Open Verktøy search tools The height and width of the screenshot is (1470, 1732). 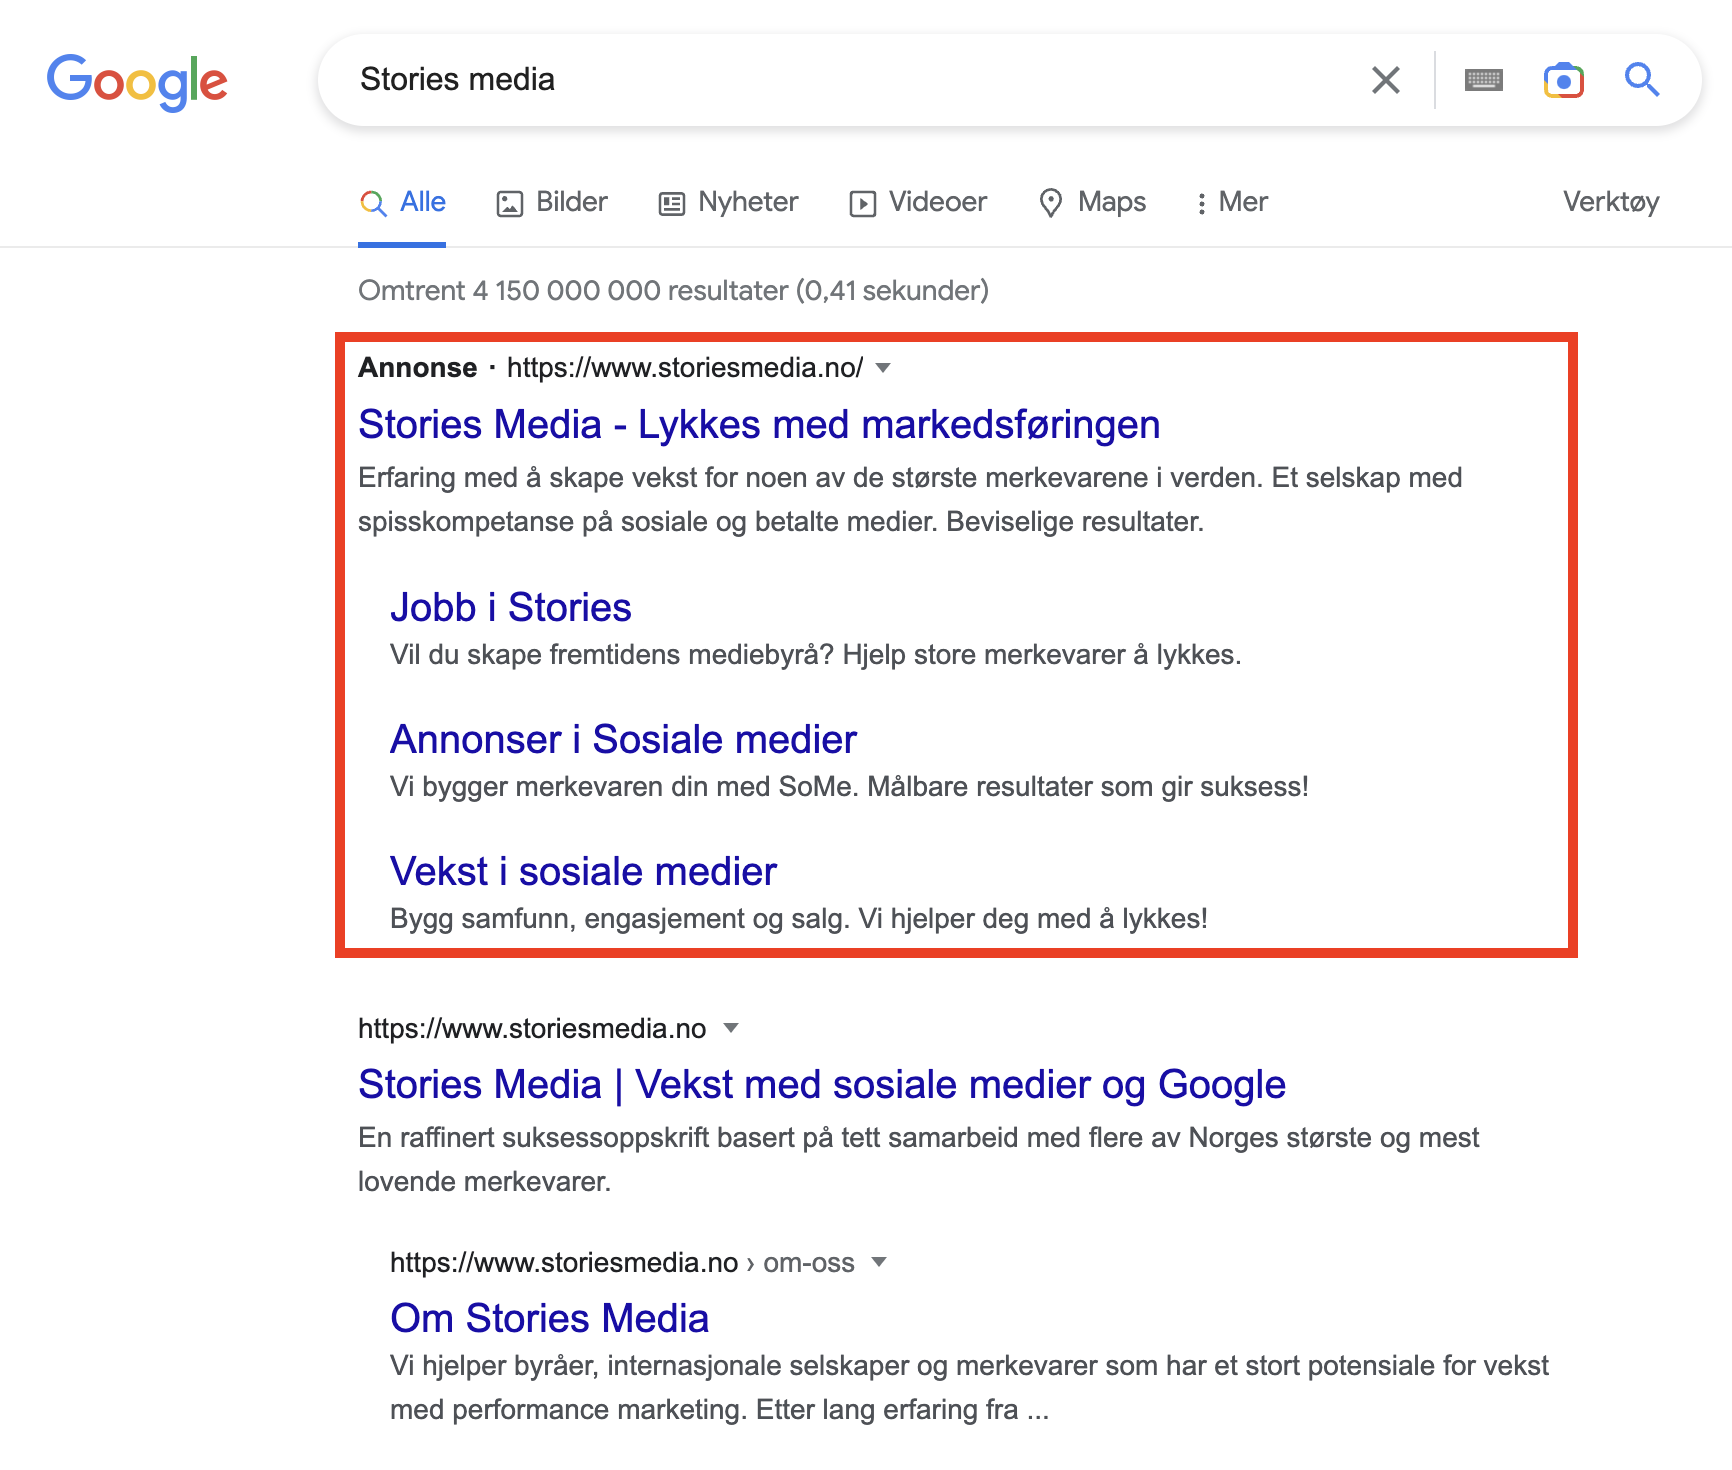pyautogui.click(x=1611, y=202)
